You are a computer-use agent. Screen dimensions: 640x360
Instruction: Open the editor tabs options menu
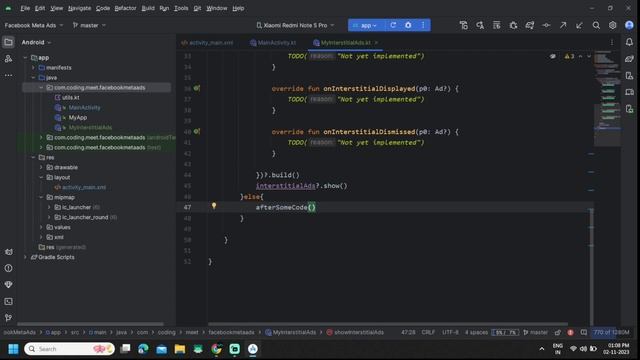tap(611, 42)
